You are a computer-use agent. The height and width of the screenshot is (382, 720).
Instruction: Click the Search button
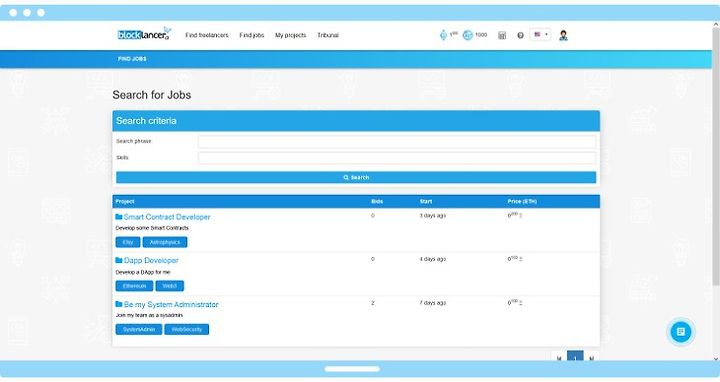tap(356, 177)
